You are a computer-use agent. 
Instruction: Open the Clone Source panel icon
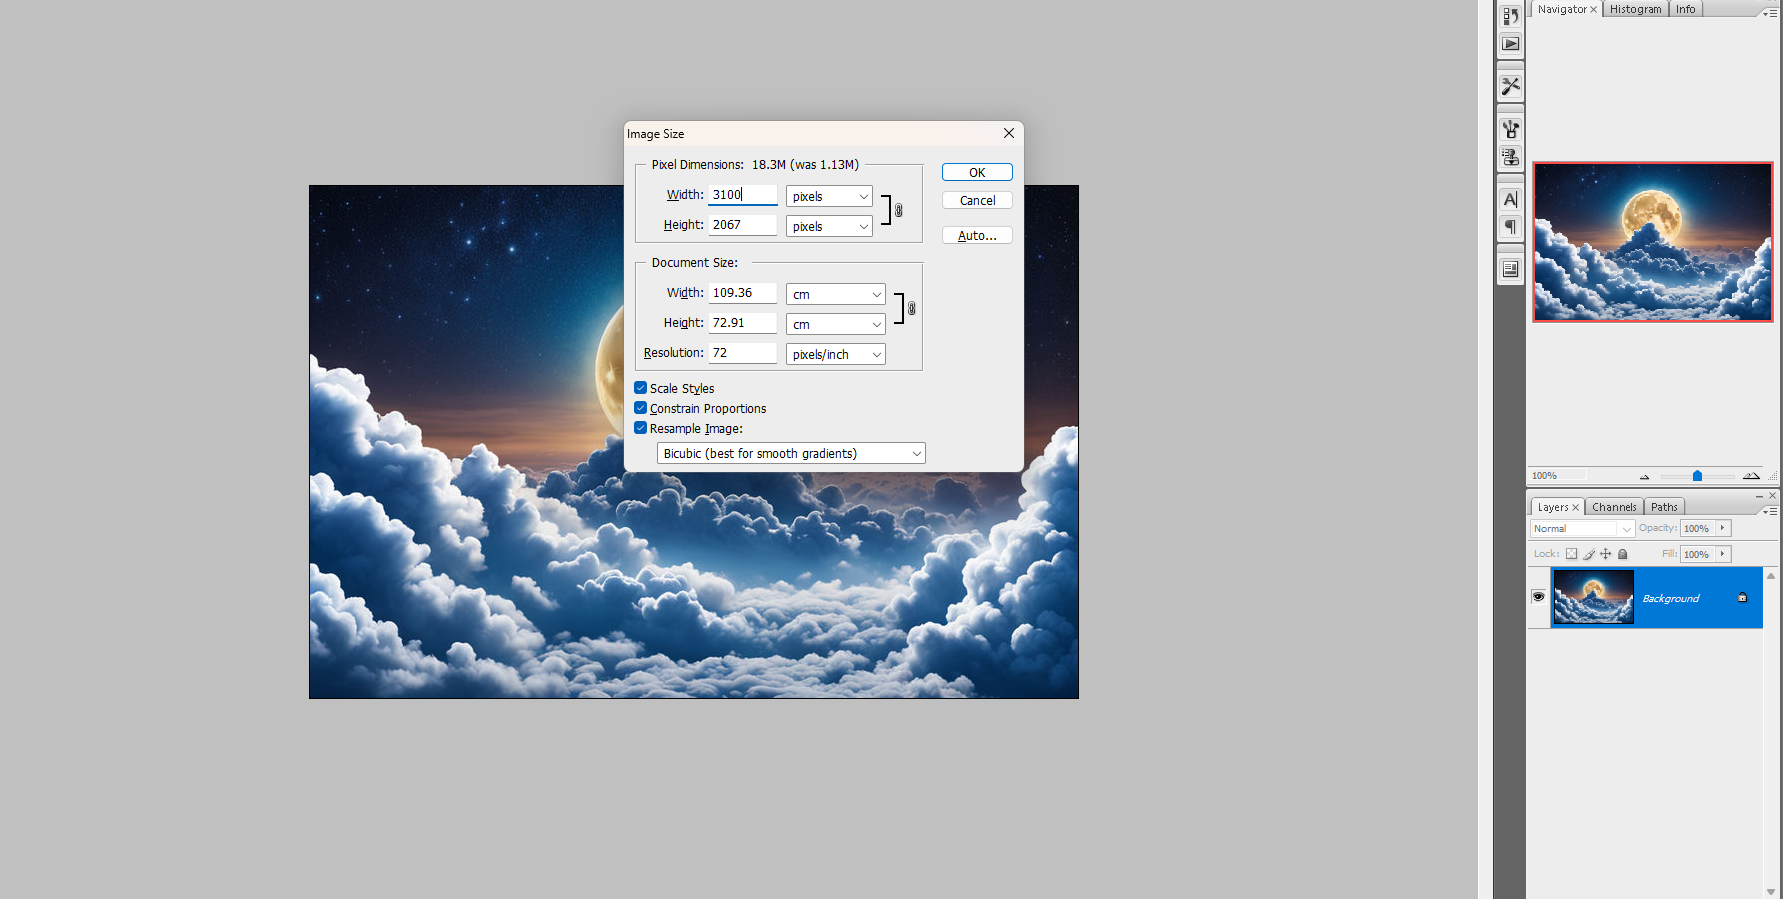[1510, 157]
